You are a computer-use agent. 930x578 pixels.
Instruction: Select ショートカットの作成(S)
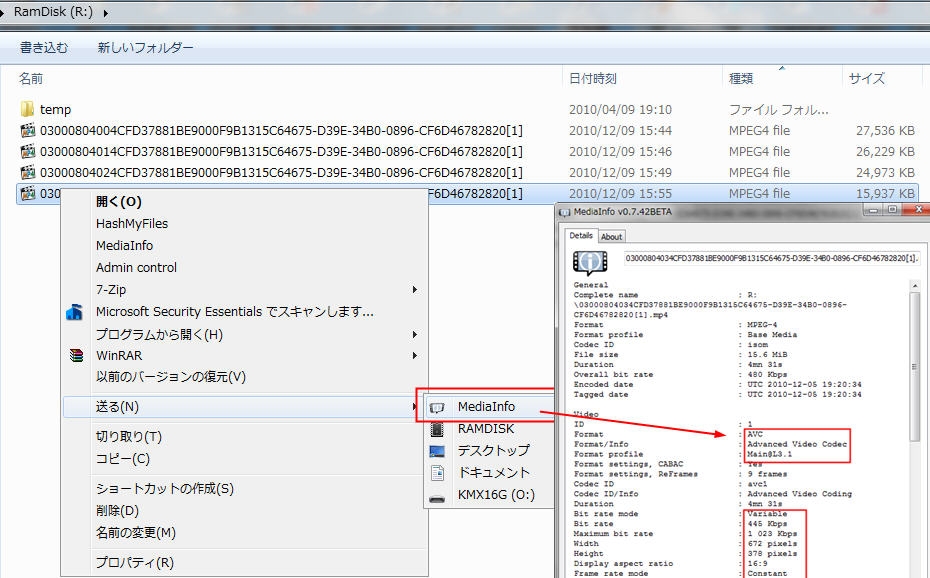pyautogui.click(x=165, y=488)
